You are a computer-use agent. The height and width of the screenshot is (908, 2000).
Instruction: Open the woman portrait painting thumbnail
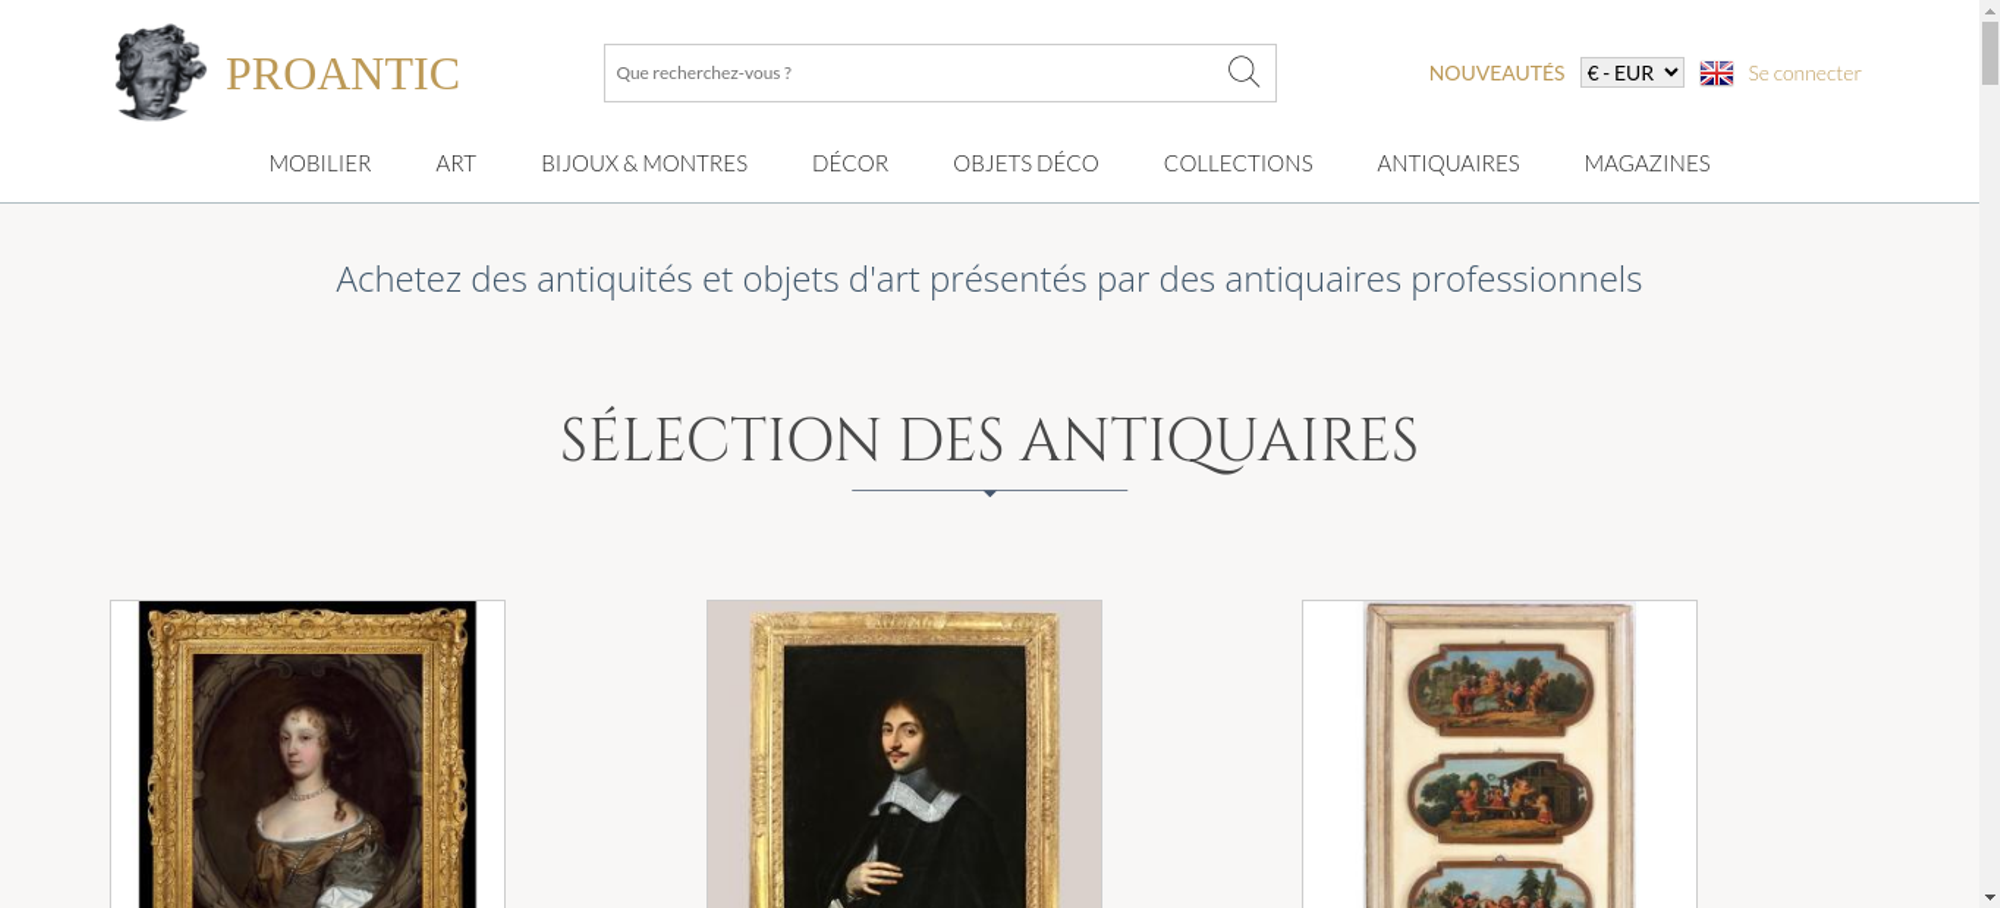(307, 754)
